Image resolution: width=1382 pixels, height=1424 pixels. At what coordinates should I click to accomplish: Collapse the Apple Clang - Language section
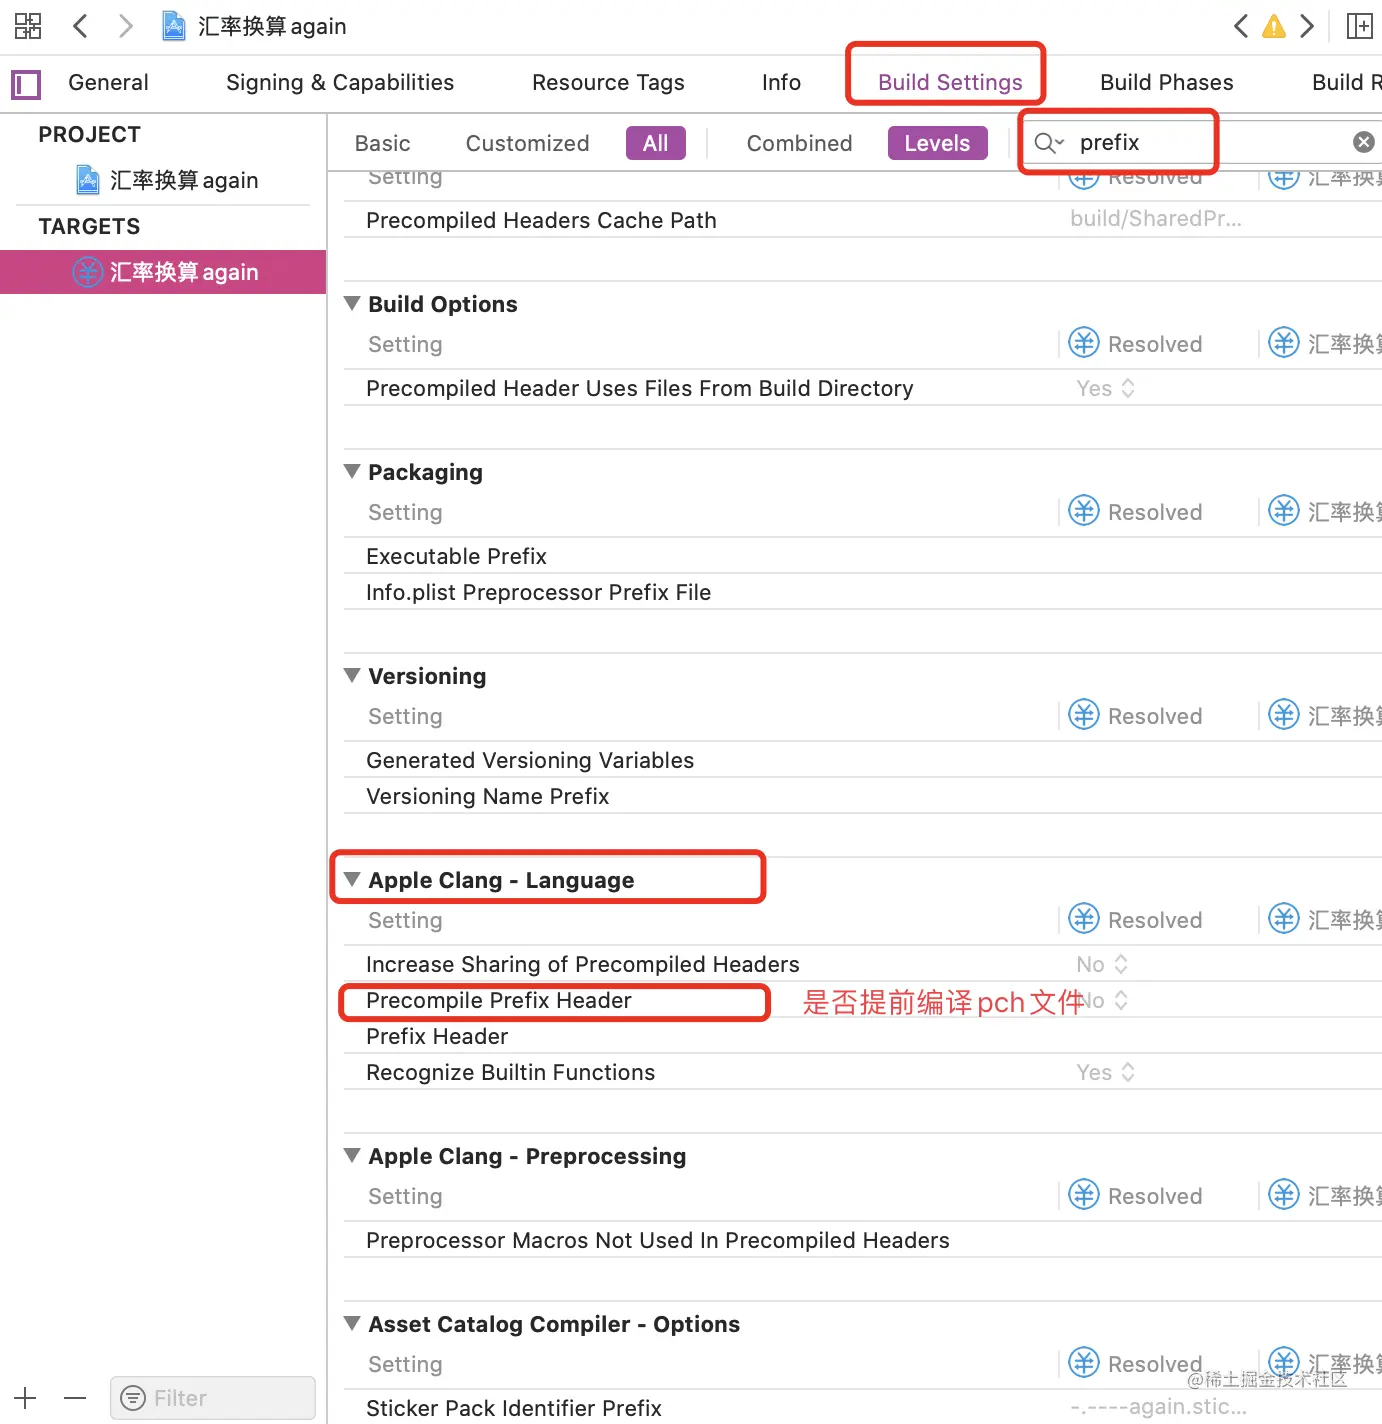tap(352, 879)
